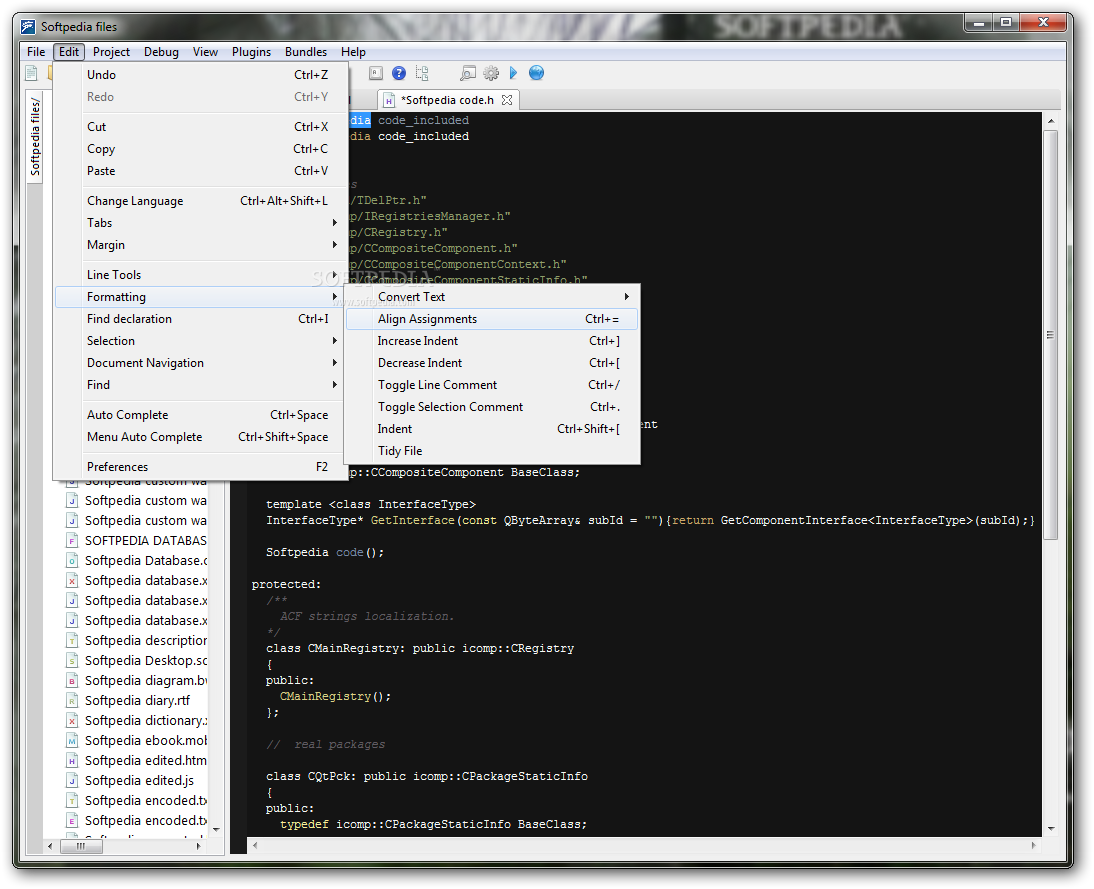Screen dimensions: 1094x889
Task: Expand the Line Tools submenu
Action: tap(201, 275)
